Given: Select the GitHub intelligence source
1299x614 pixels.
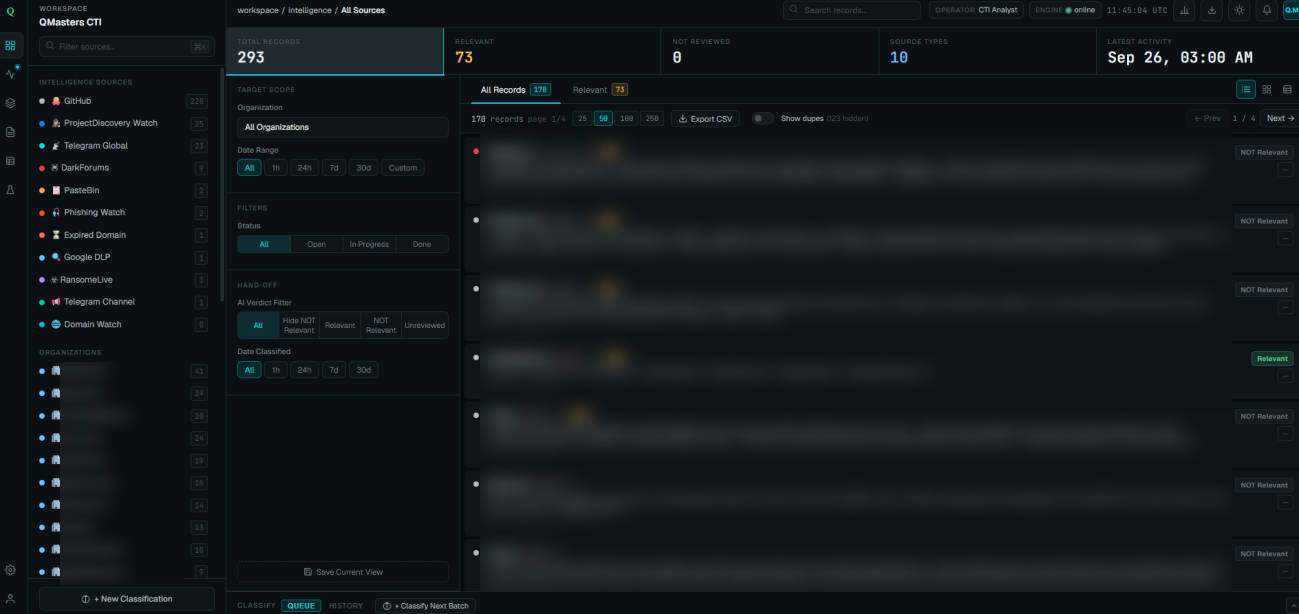Looking at the screenshot, I should (123, 101).
